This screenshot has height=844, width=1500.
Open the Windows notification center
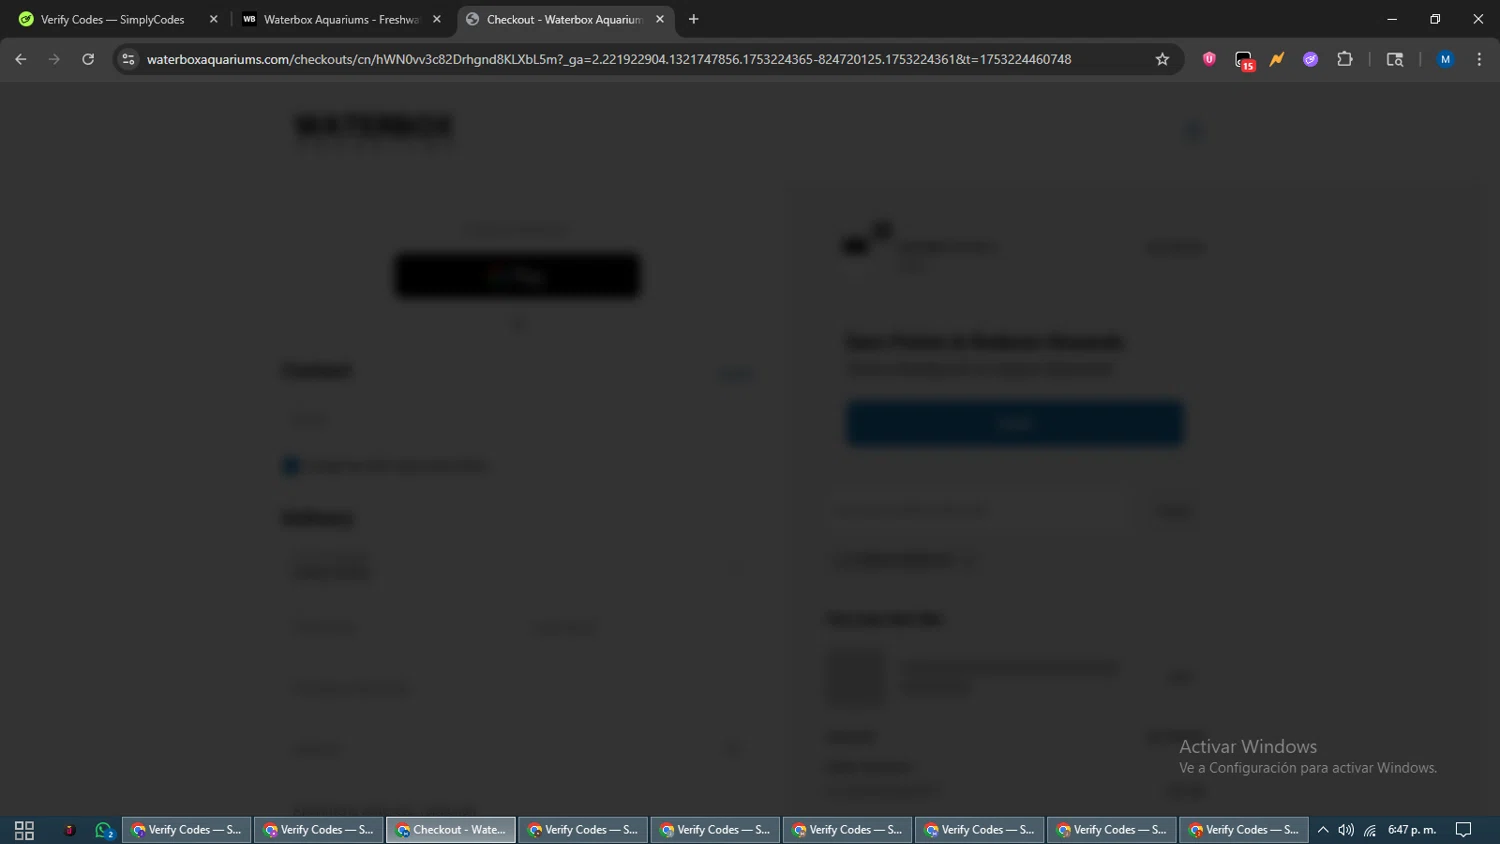[x=1464, y=830]
